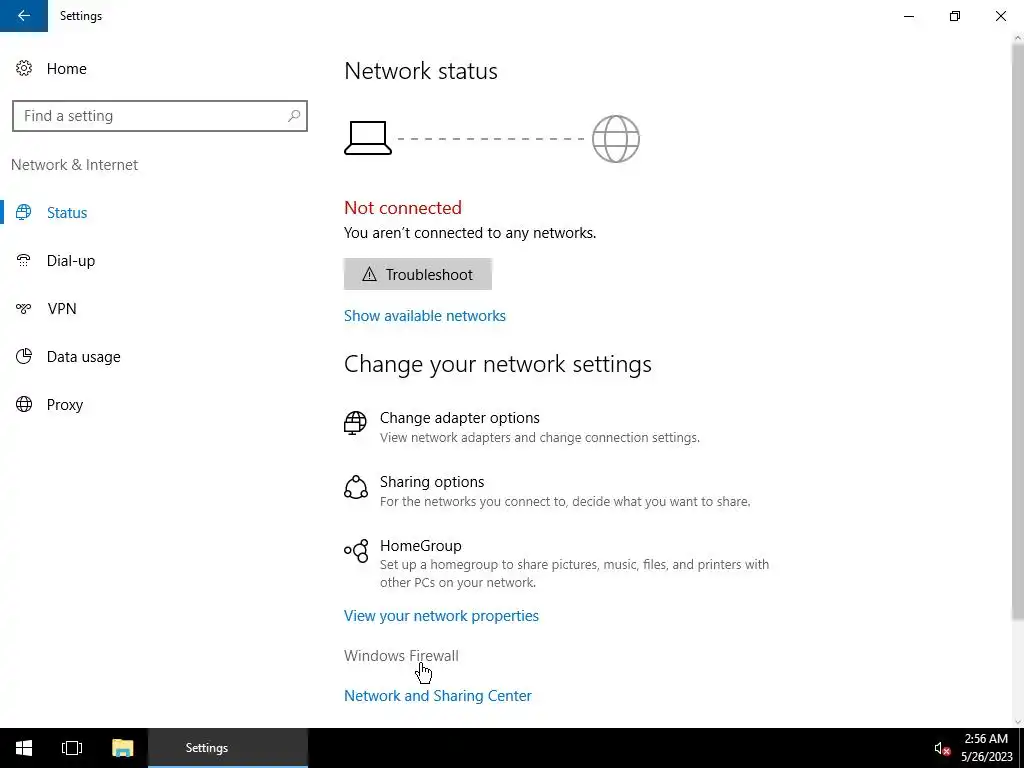Open Change adapter options

[x=522, y=427]
